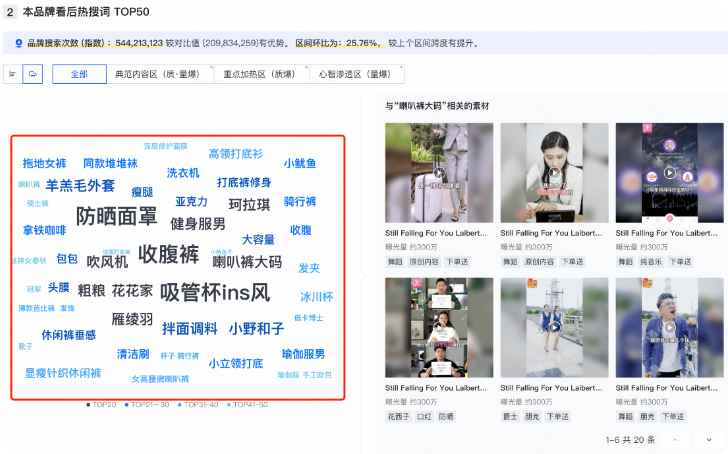Select the word 小鱿鱼
Screen dimensions: 728x454
(300, 163)
